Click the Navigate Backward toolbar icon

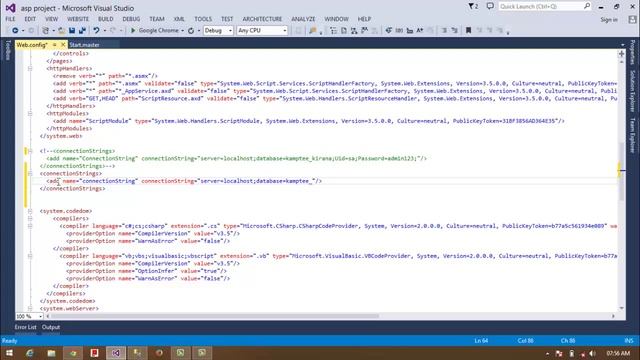(x=15, y=31)
